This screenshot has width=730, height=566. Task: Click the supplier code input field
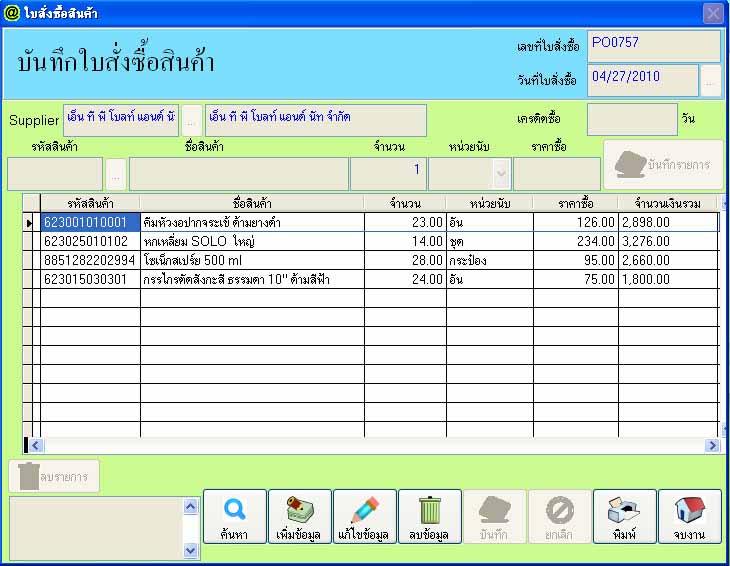pyautogui.click(x=121, y=120)
